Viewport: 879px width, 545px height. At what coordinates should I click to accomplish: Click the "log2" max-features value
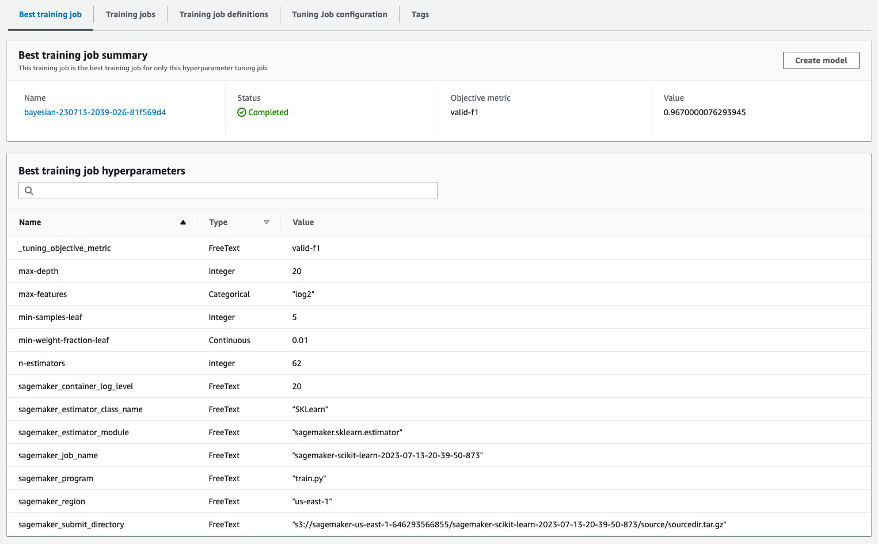coord(303,294)
